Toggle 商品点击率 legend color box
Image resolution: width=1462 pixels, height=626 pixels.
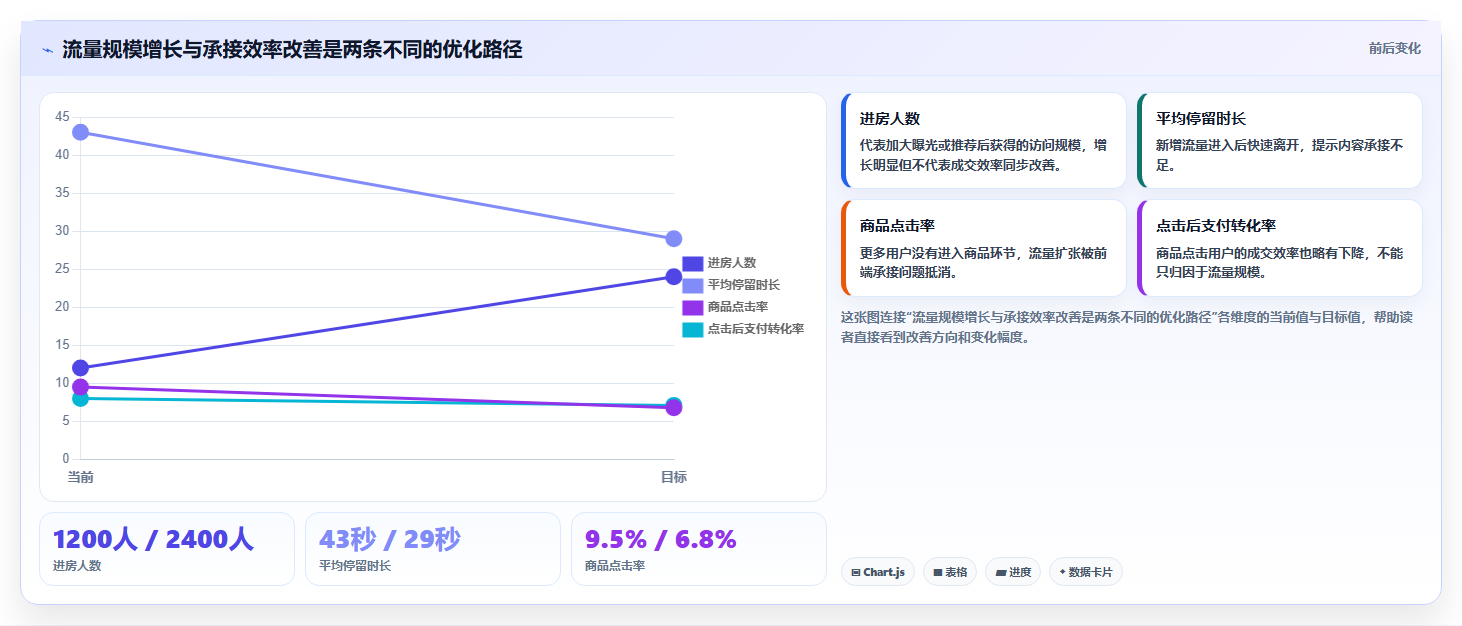pos(693,307)
